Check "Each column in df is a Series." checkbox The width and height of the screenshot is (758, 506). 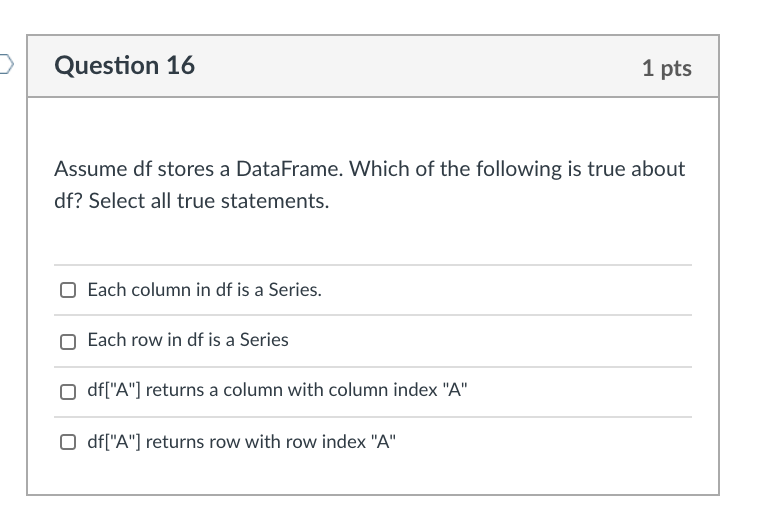[68, 291]
